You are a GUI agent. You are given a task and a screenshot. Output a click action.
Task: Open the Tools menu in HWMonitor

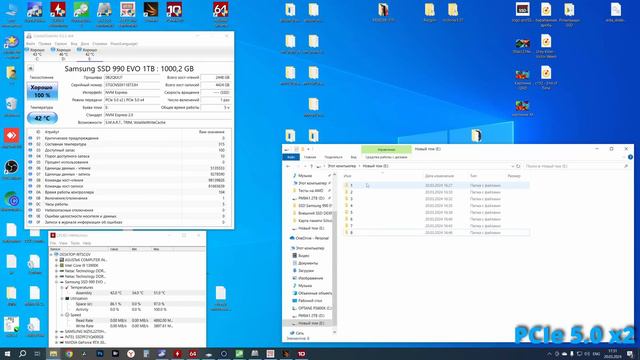[x=75, y=243]
